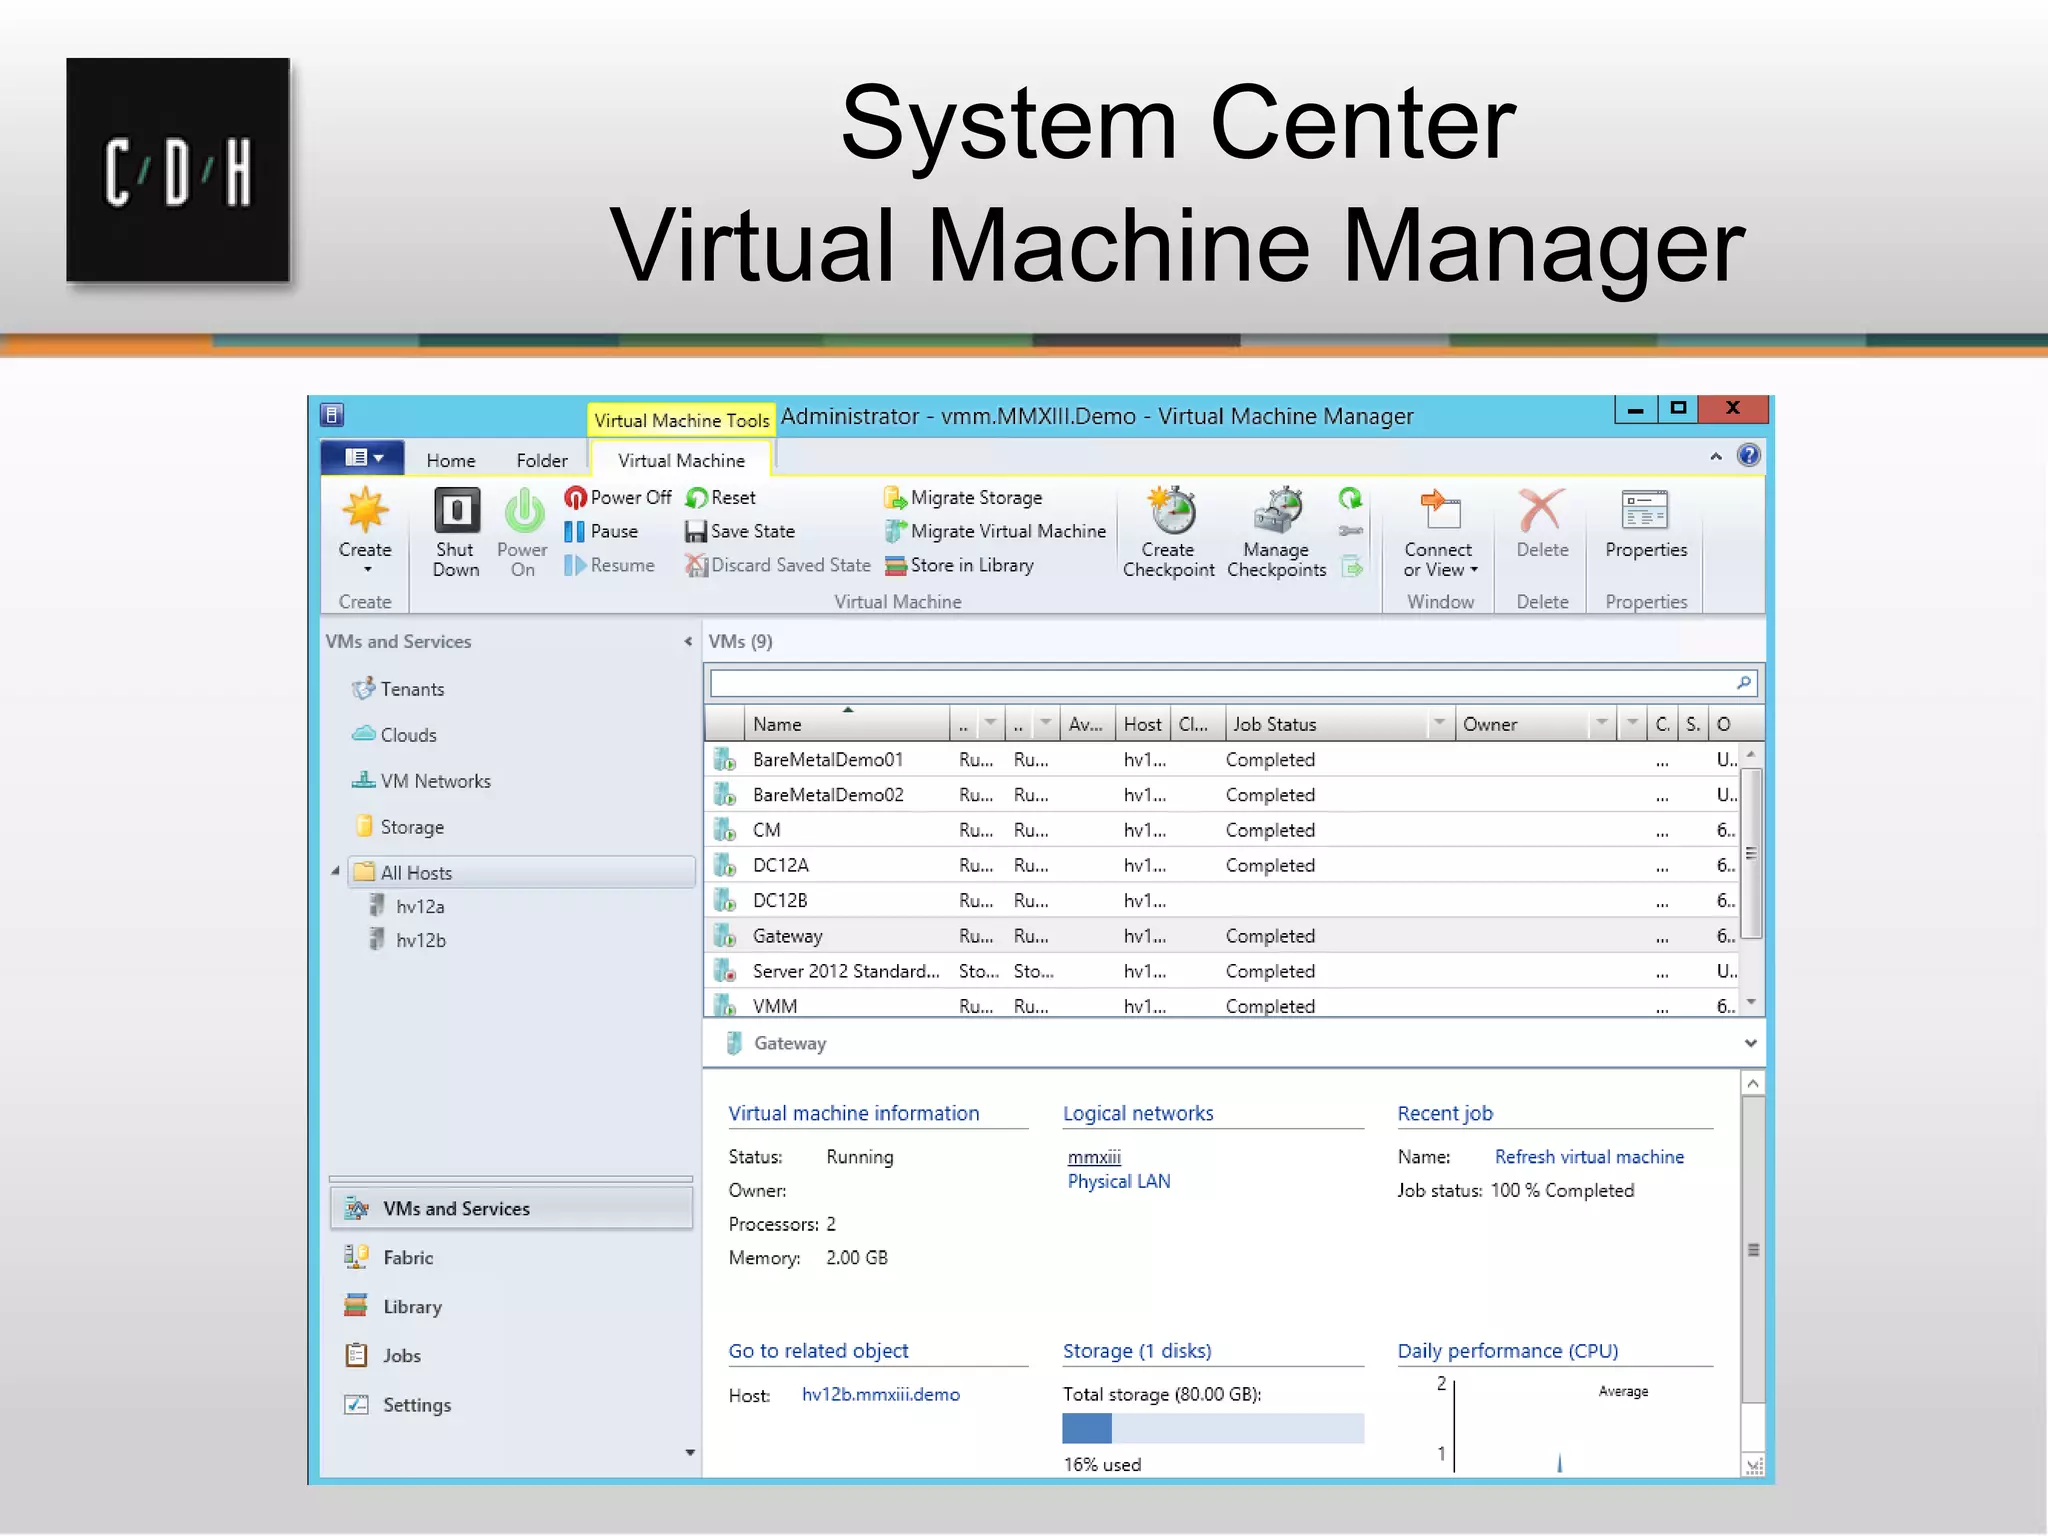The image size is (2048, 1536).
Task: Sort by the Host column header
Action: point(1143,723)
